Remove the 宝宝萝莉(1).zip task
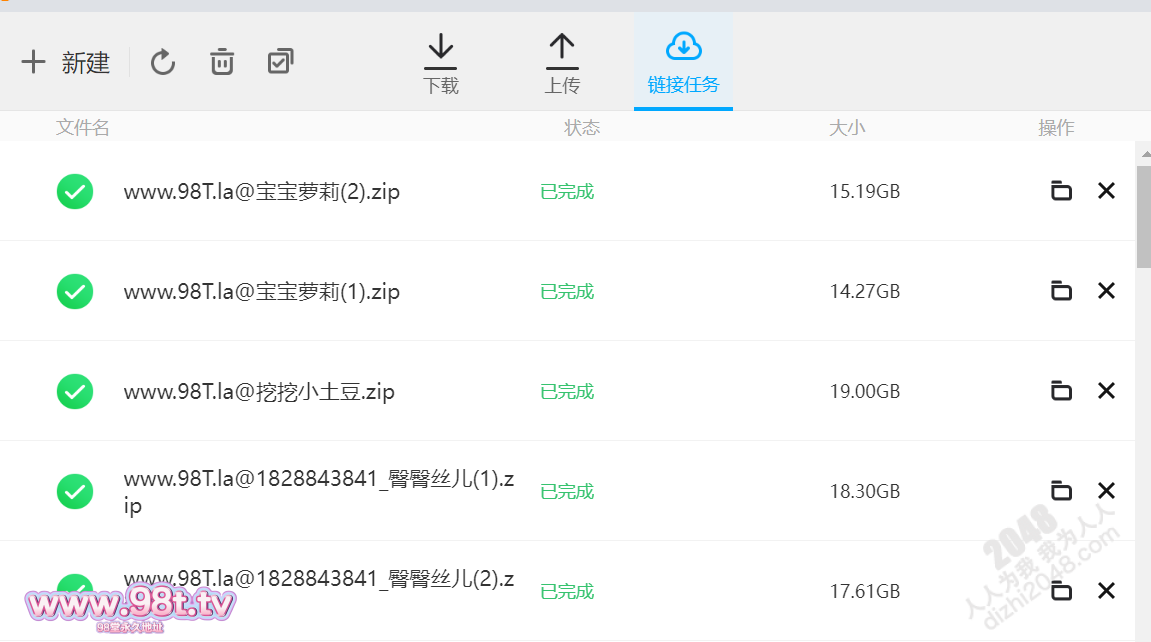The height and width of the screenshot is (642, 1151). [x=1106, y=291]
